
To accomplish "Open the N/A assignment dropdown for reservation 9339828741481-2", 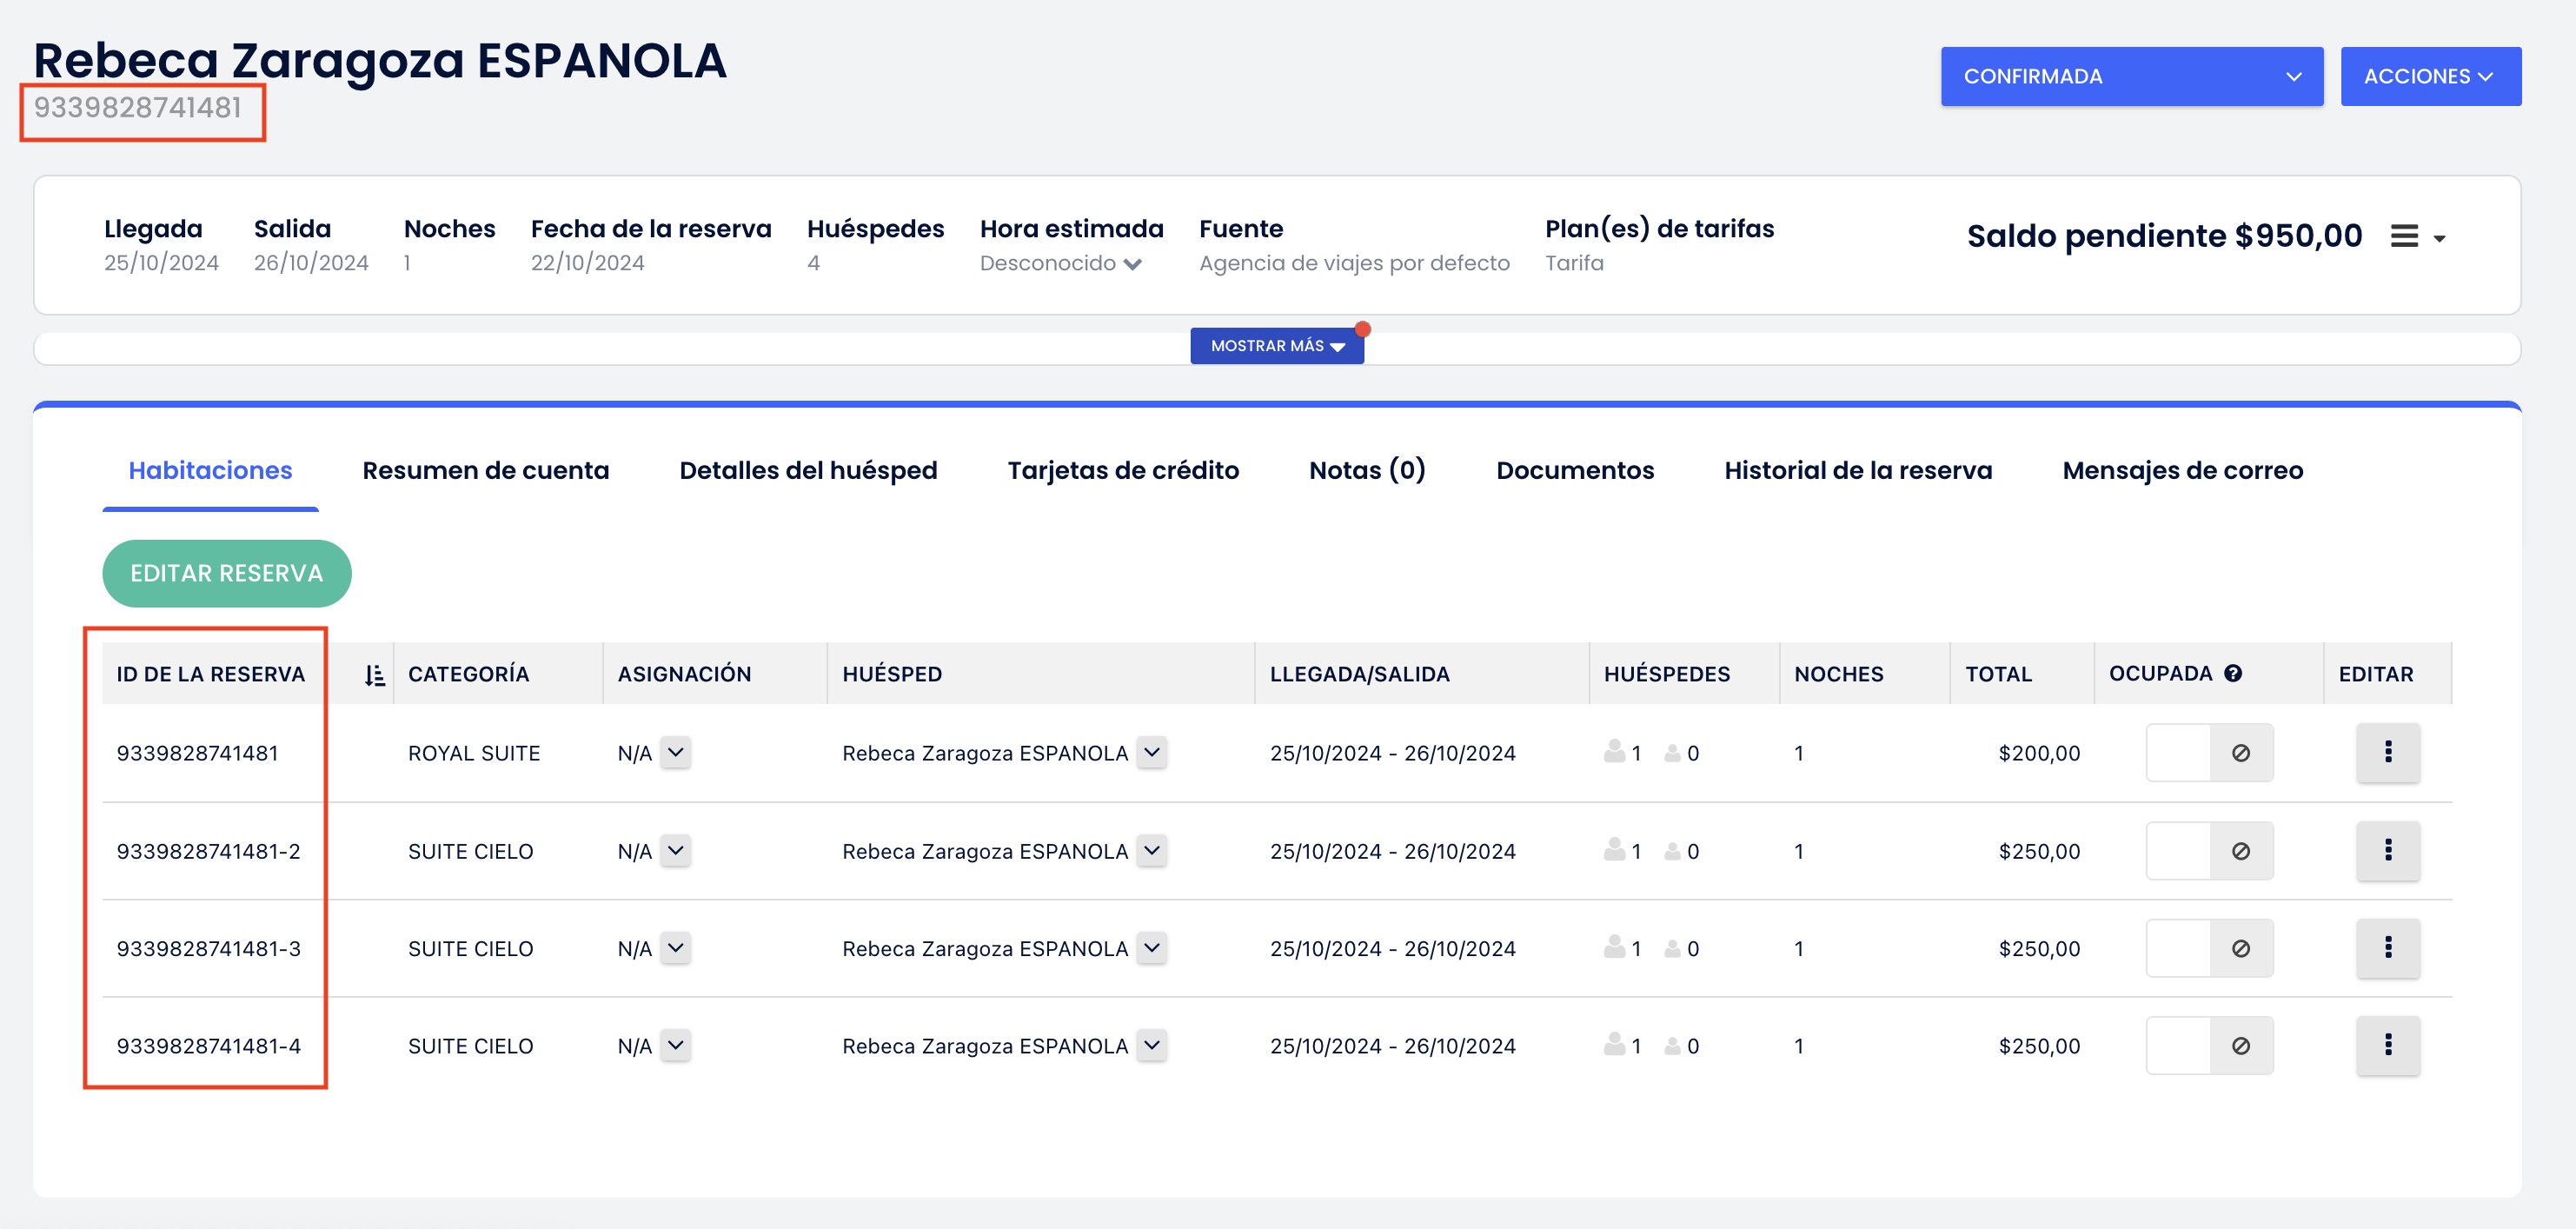I will click(676, 850).
